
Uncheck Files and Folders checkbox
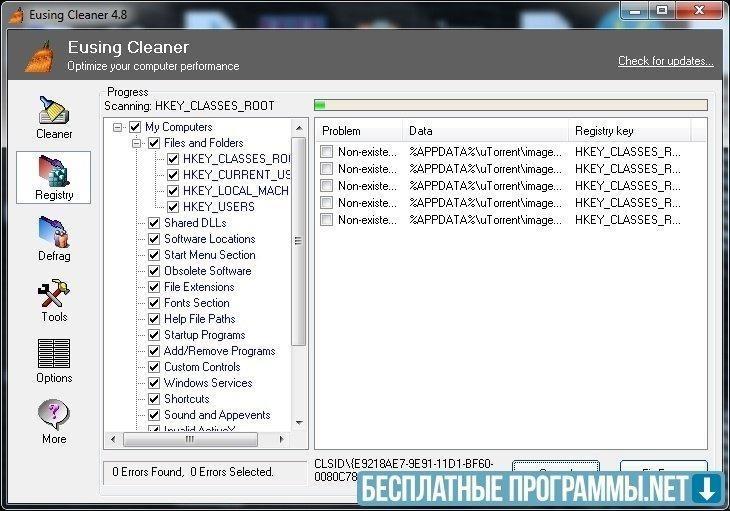154,143
